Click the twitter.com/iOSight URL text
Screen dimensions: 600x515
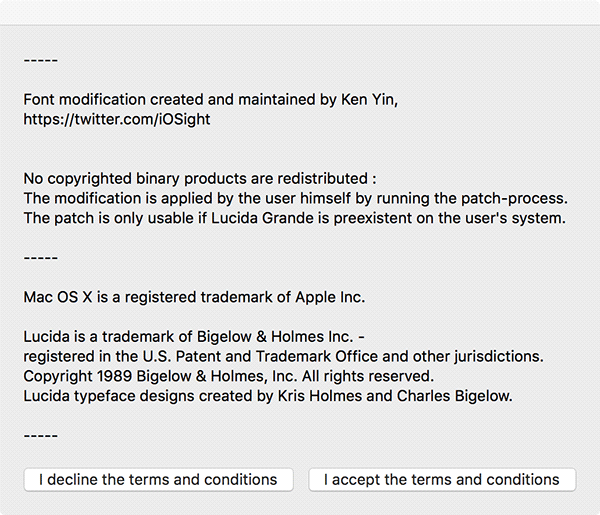click(x=117, y=119)
